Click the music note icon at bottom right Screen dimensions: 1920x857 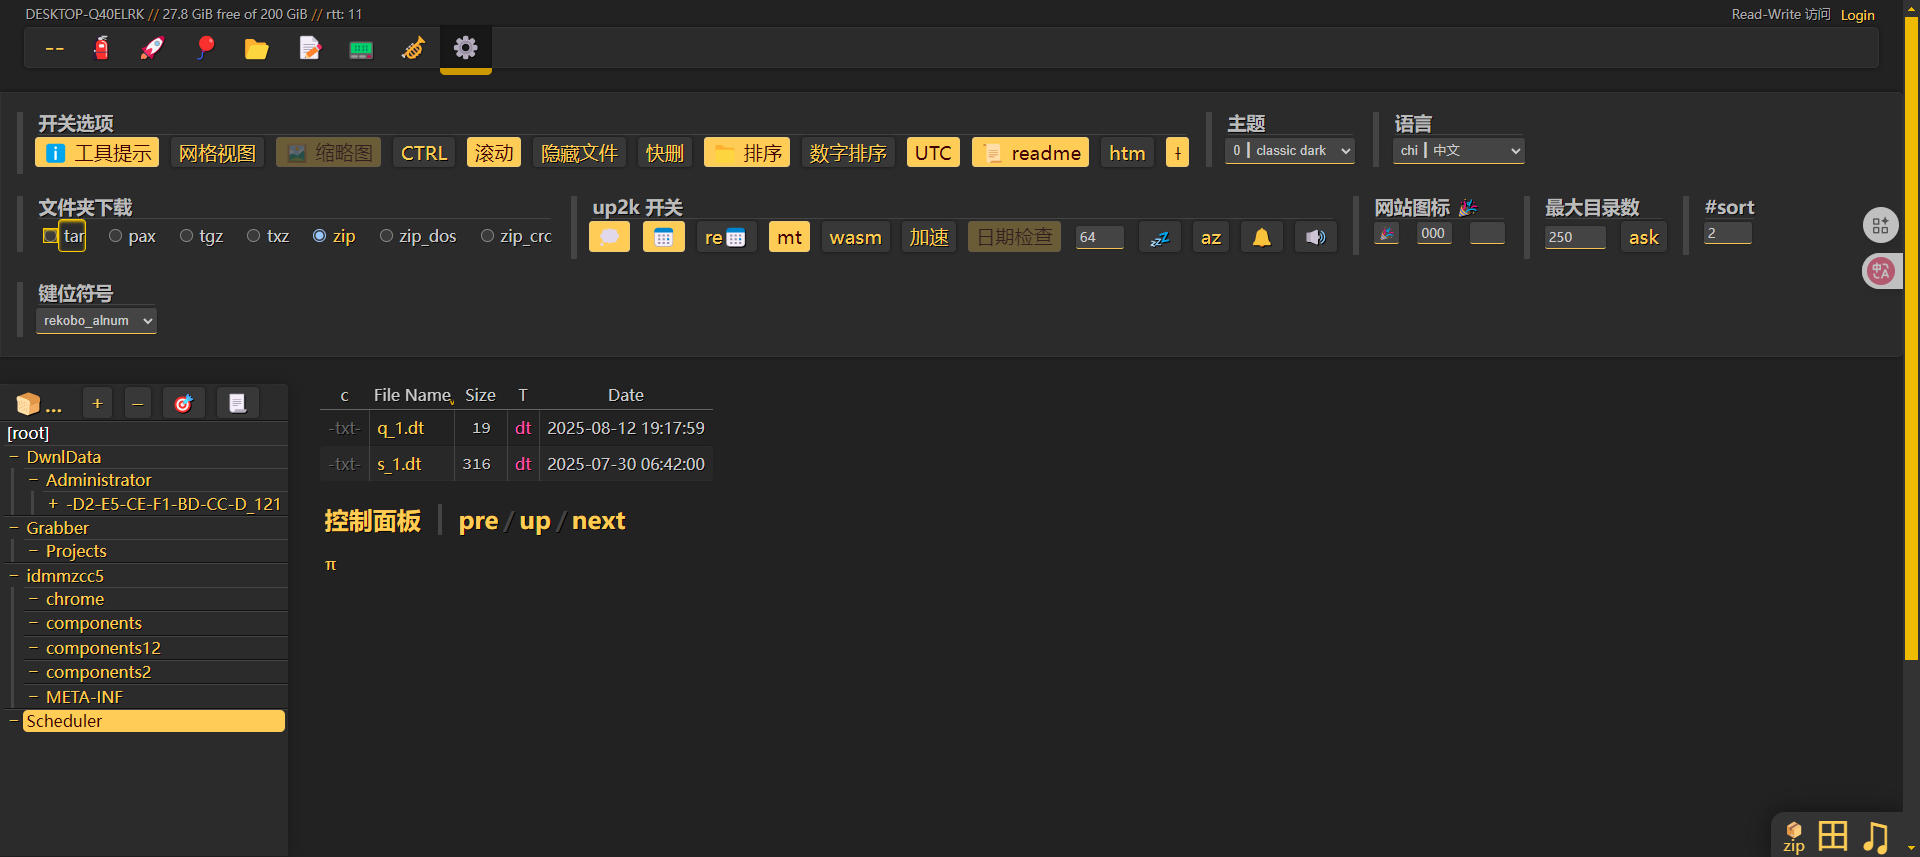(x=1875, y=836)
